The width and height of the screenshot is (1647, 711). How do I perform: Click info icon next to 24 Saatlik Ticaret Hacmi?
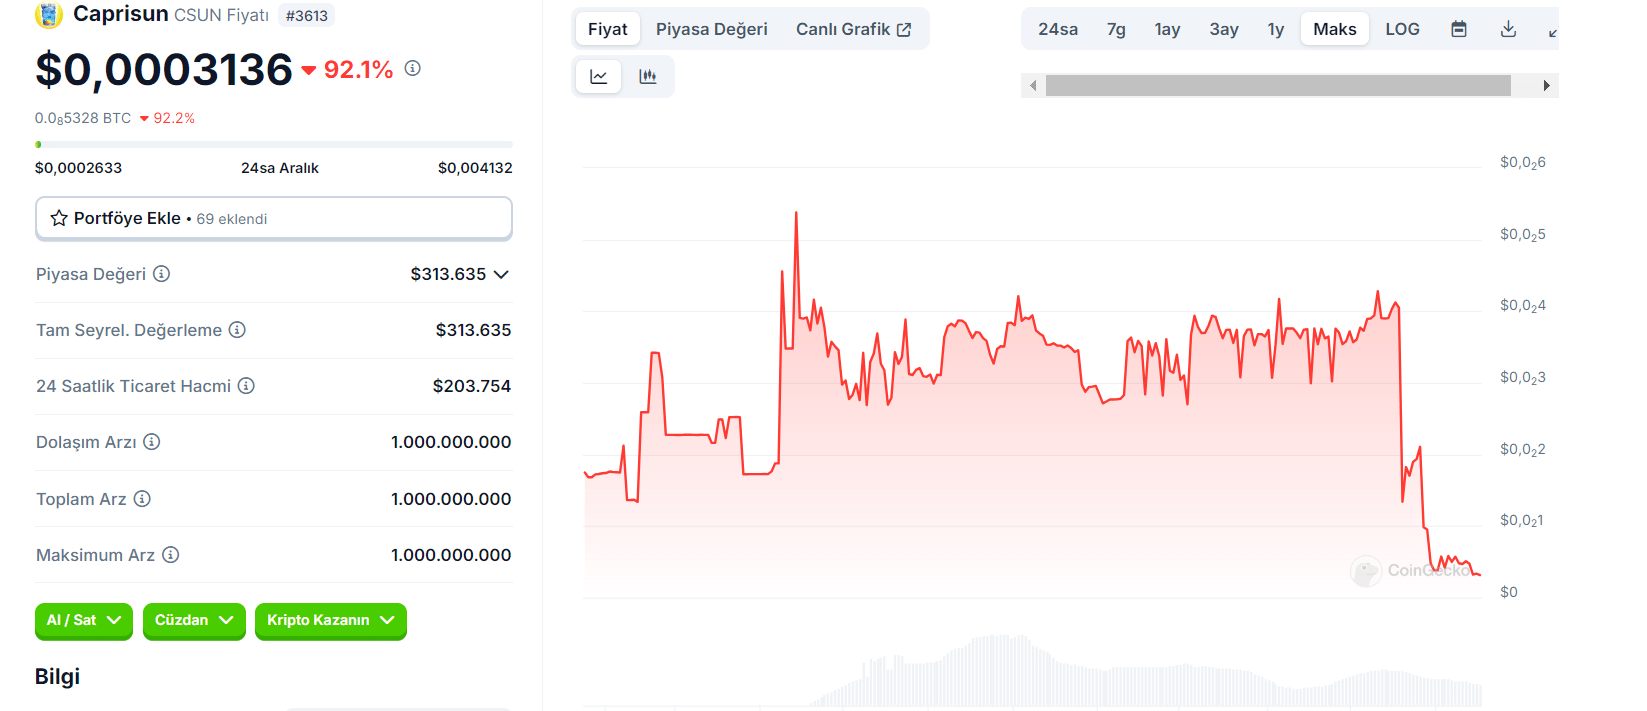coord(246,386)
